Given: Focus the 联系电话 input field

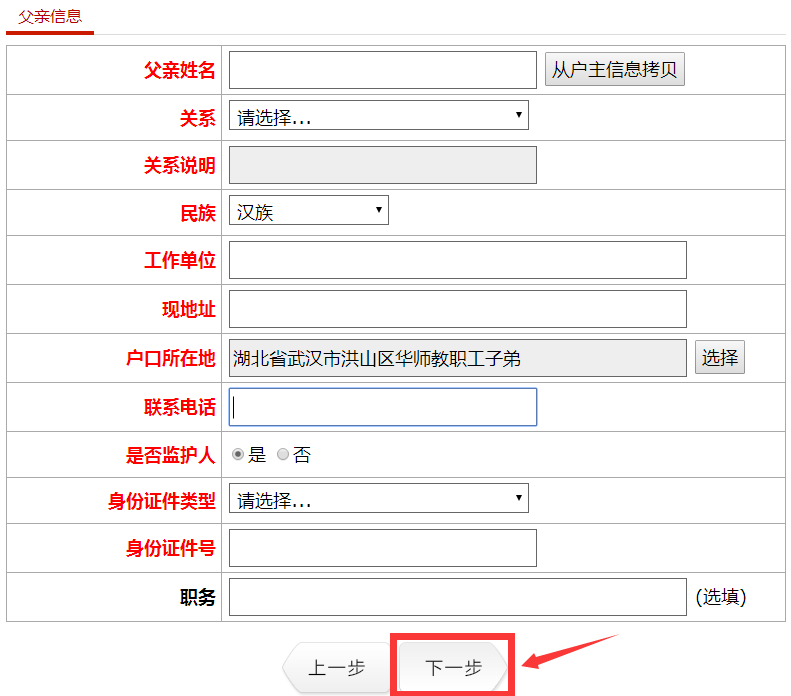Looking at the screenshot, I should [383, 407].
